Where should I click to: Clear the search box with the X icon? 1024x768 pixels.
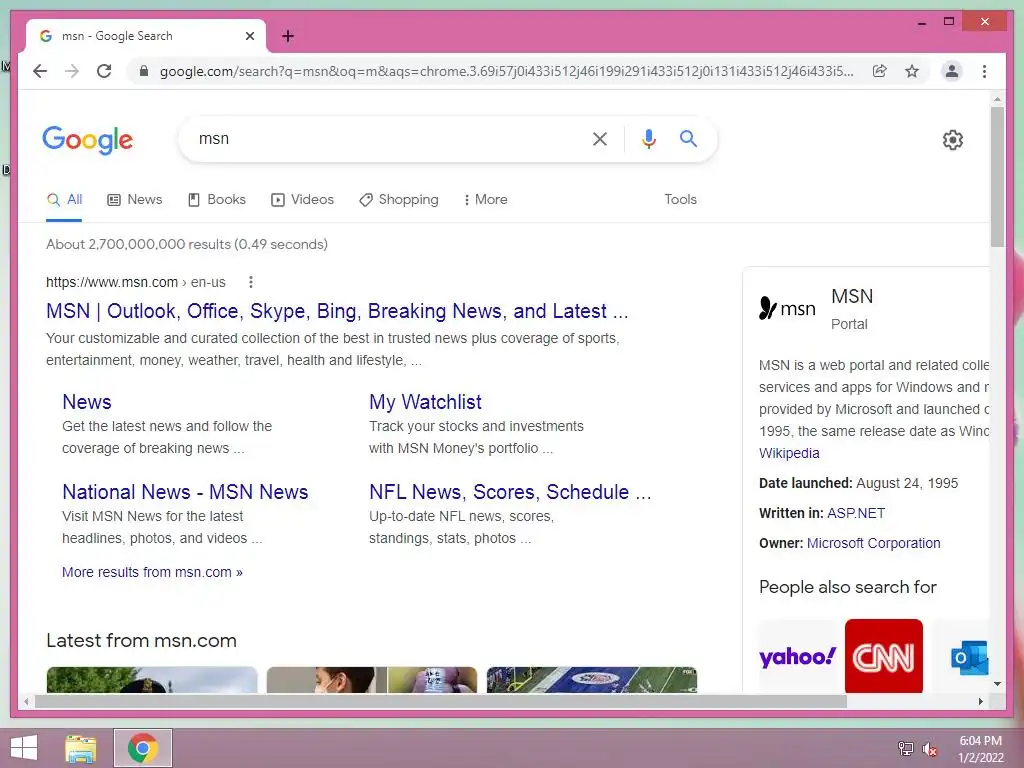coord(600,138)
